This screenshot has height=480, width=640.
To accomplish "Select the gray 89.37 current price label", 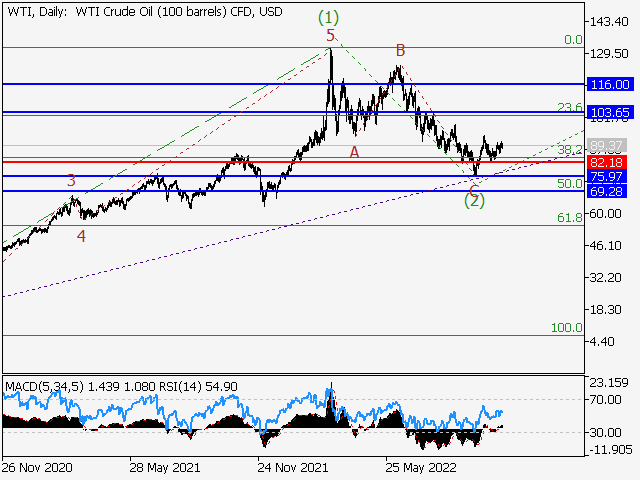I will click(x=607, y=145).
